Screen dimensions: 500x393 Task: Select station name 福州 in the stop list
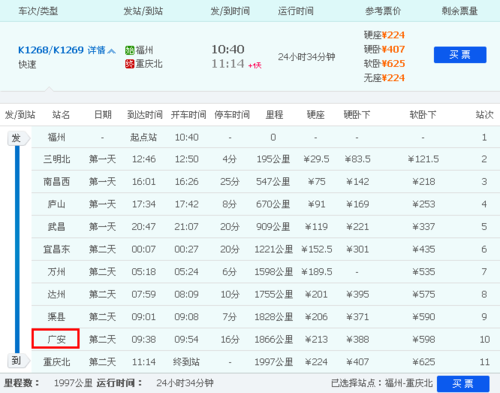[x=56, y=137]
